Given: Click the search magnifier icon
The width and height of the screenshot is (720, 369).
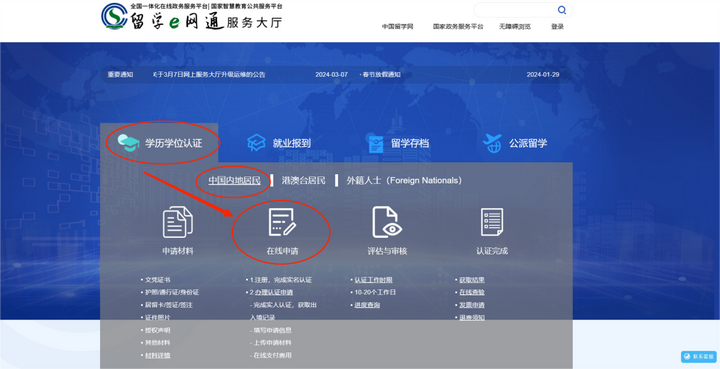Looking at the screenshot, I should pyautogui.click(x=562, y=10).
